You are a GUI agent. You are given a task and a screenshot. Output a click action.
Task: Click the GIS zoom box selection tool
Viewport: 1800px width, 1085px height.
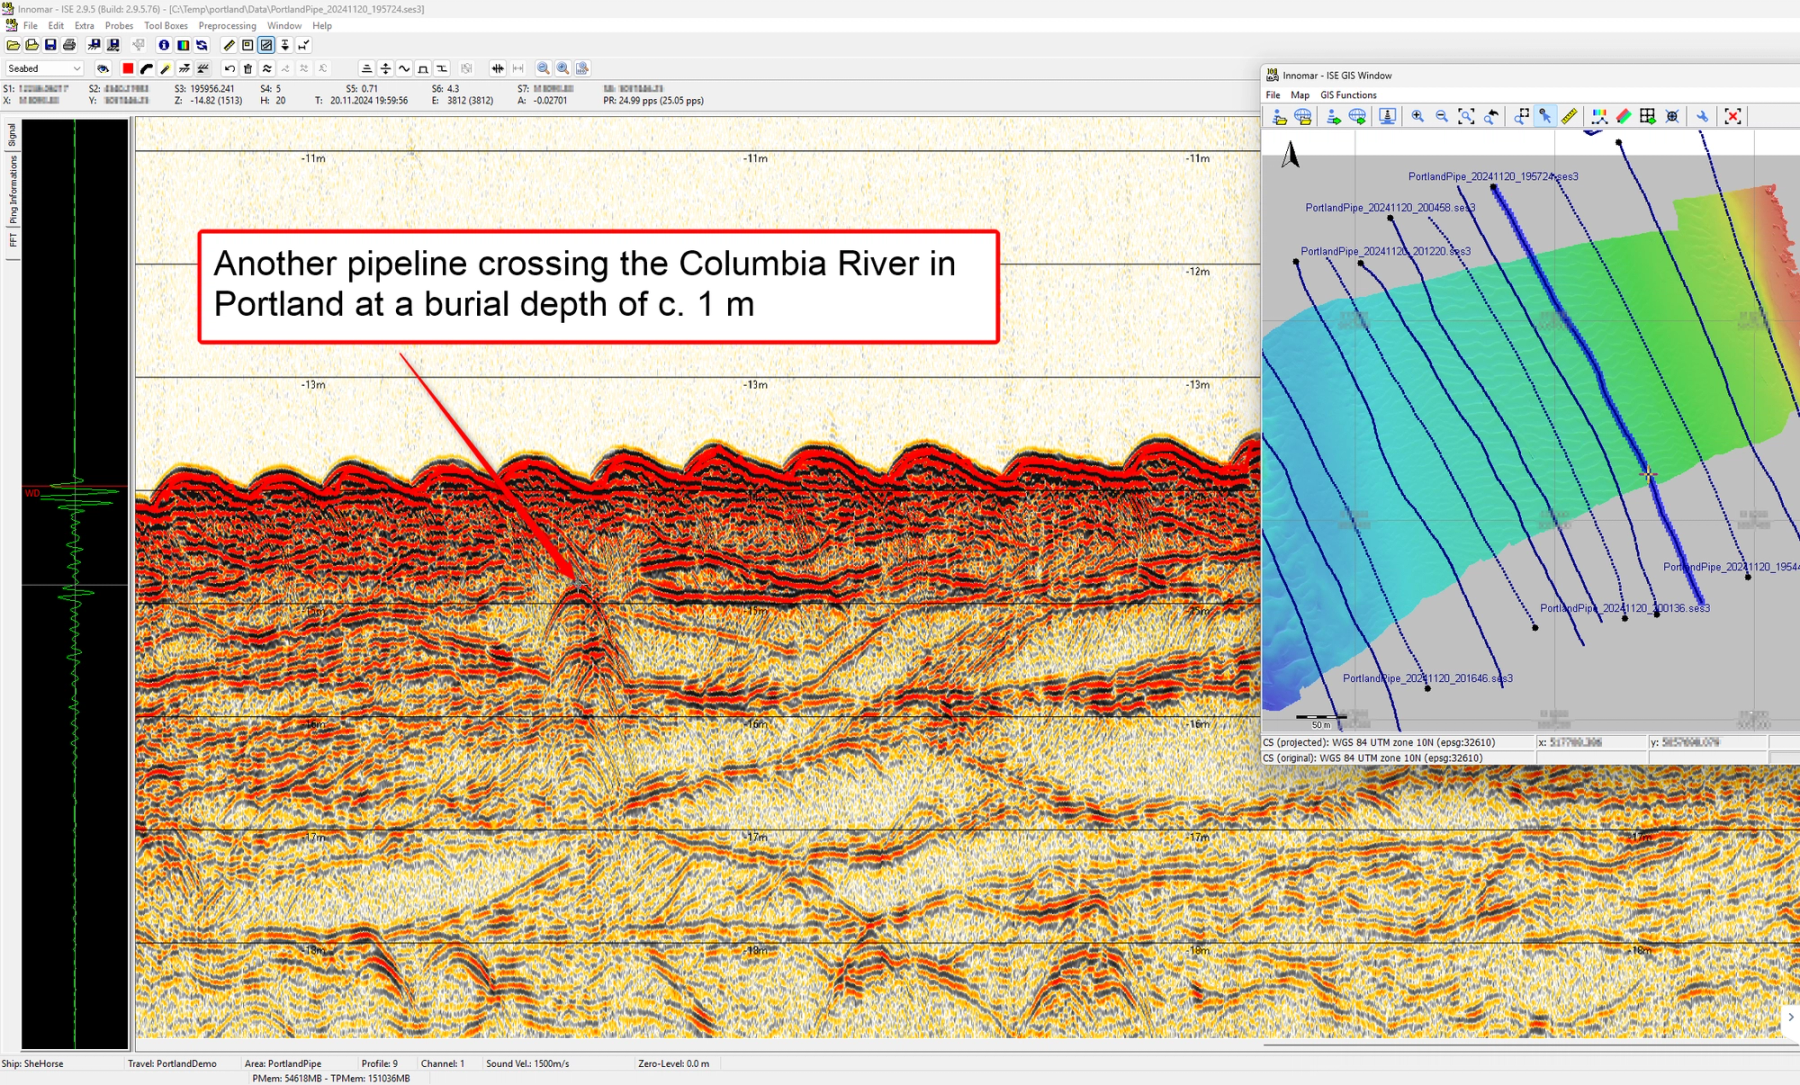tap(1521, 116)
